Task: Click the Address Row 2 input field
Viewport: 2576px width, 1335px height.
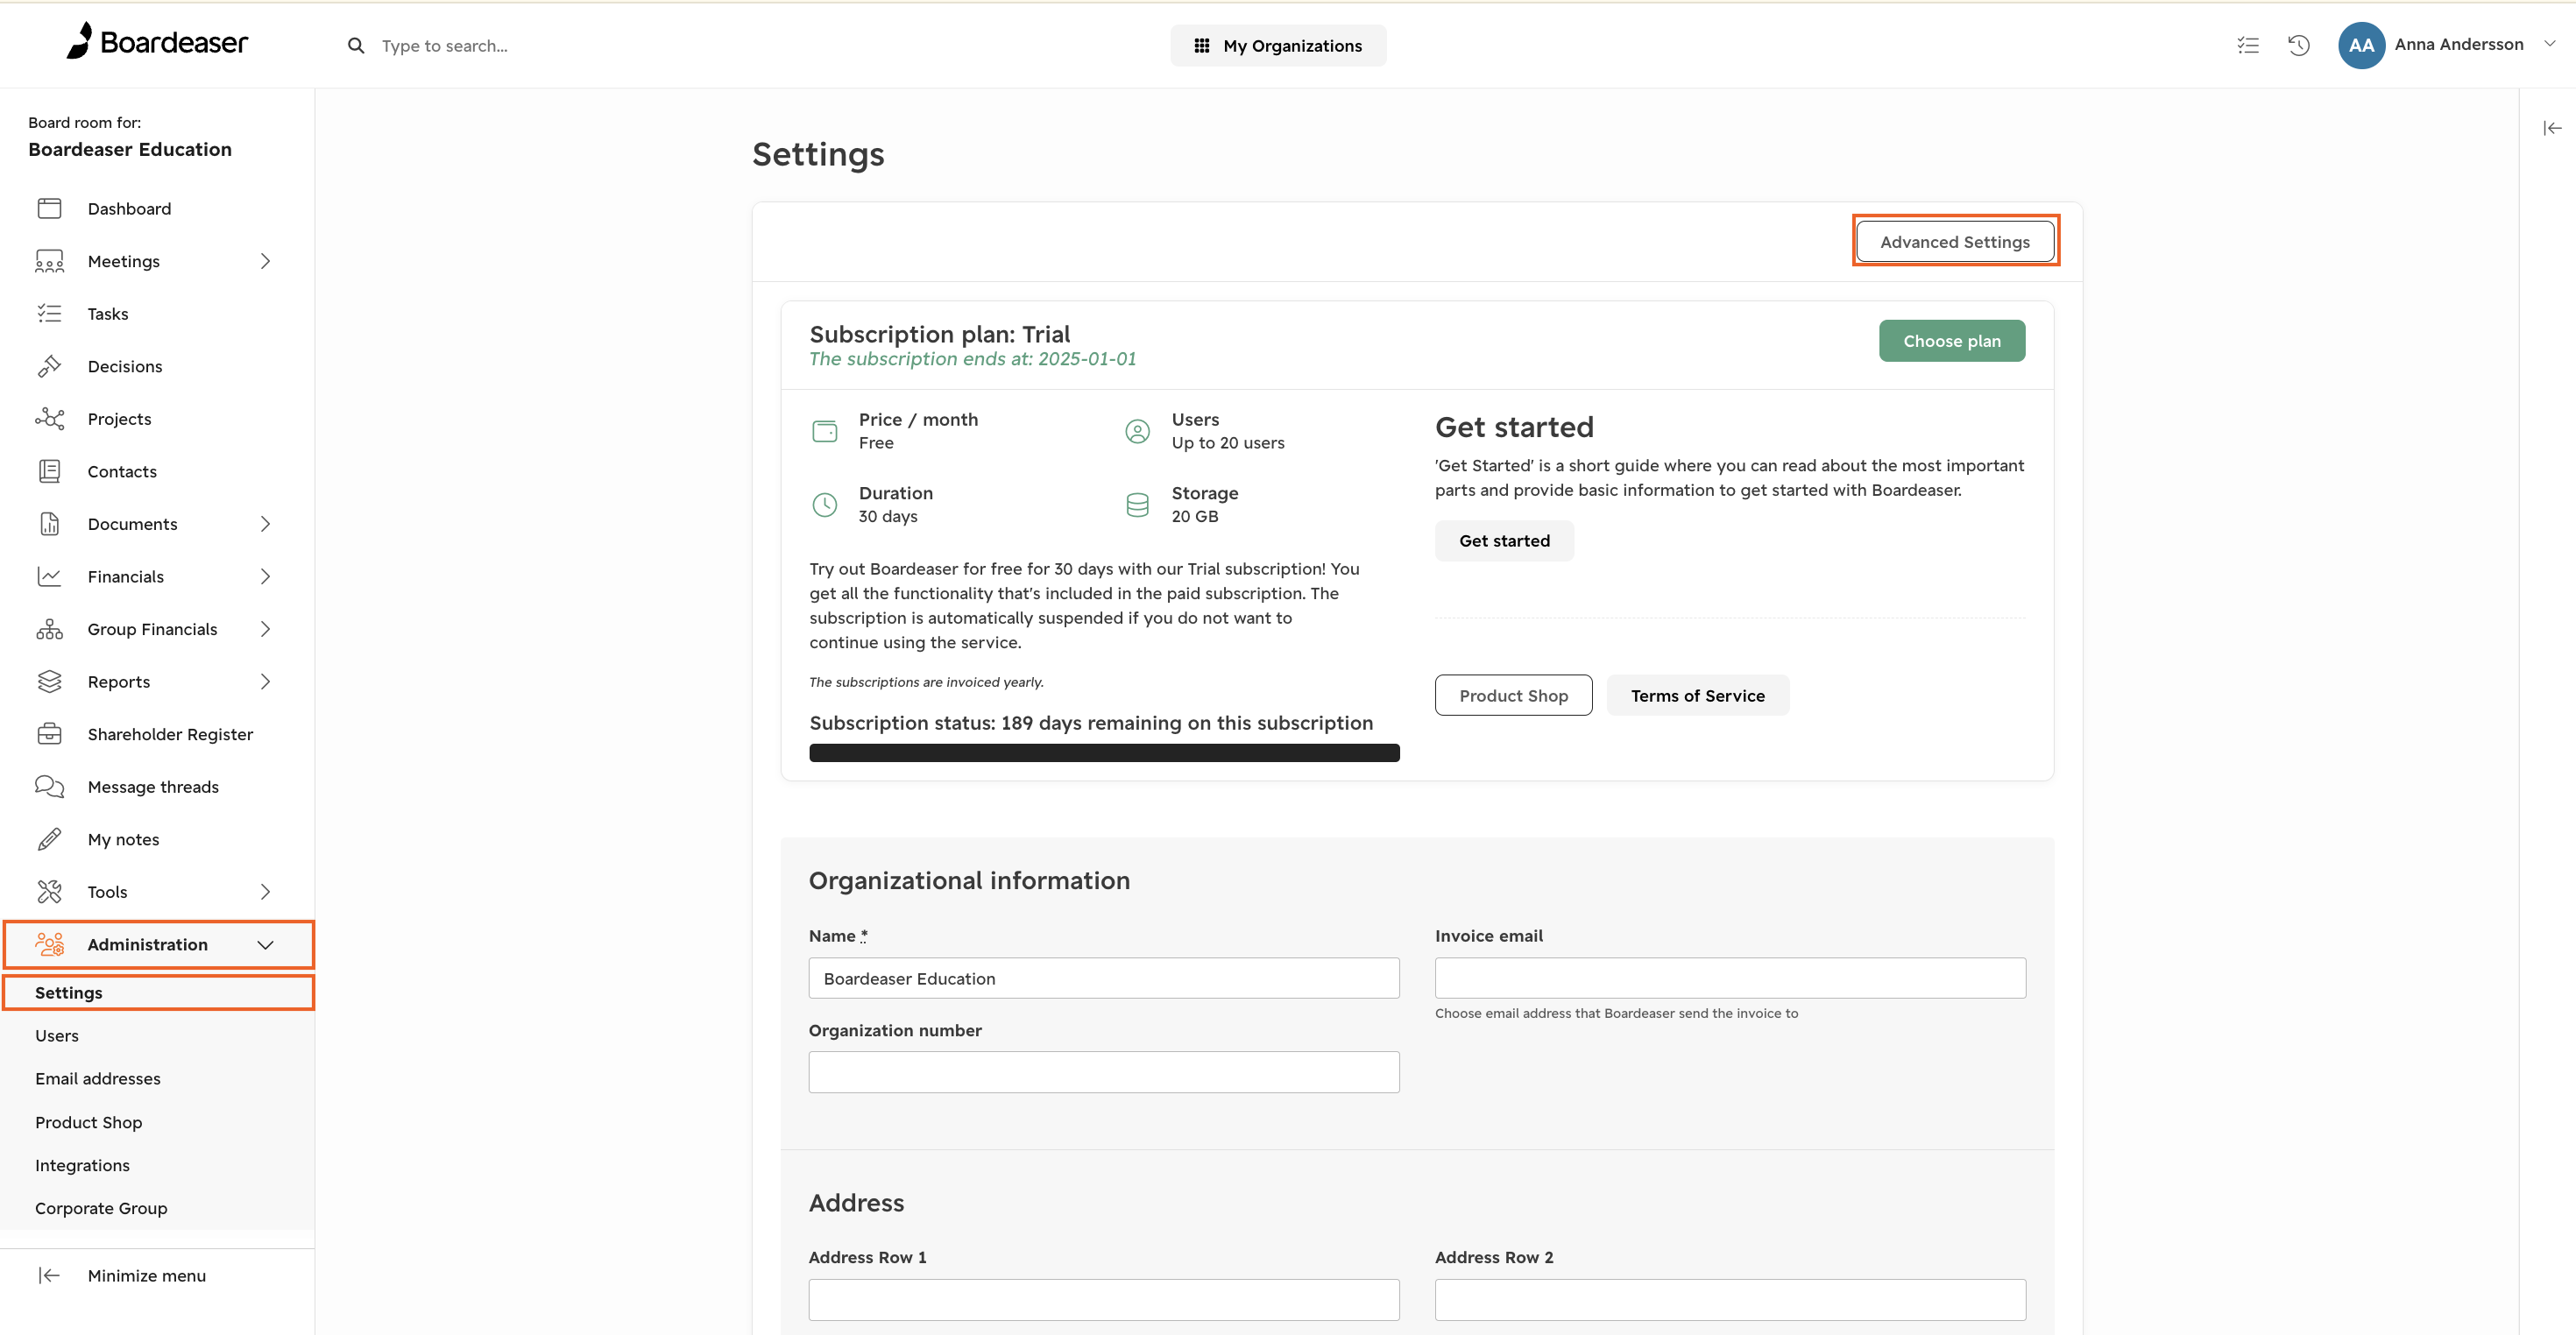Action: point(1730,1300)
